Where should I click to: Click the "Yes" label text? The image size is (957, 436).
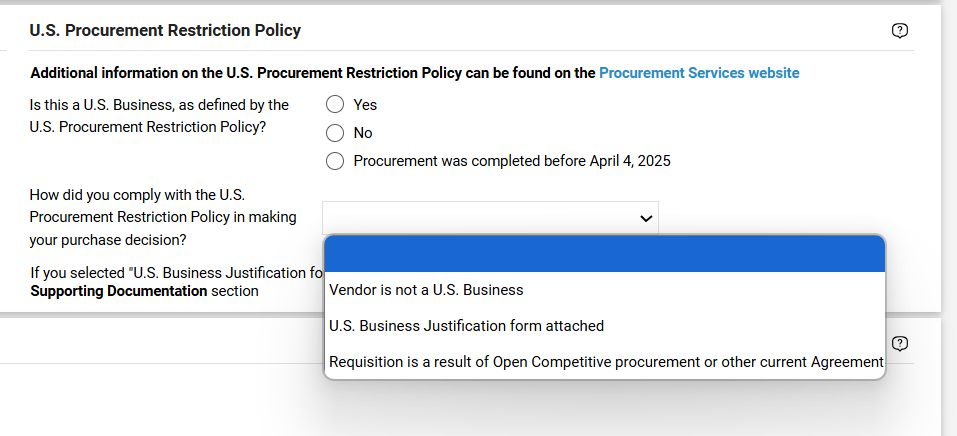[x=365, y=104]
